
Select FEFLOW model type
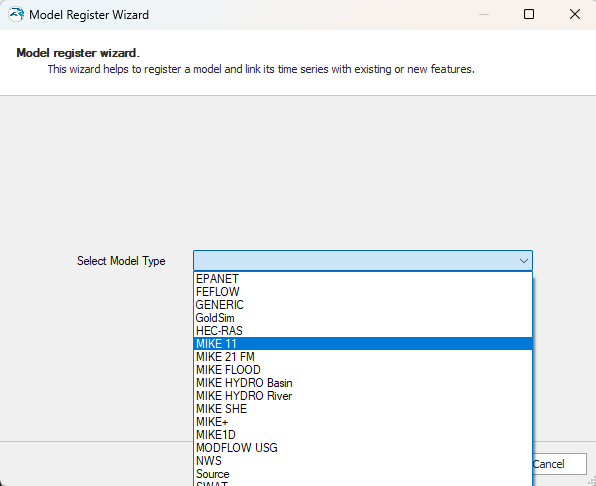363,292
